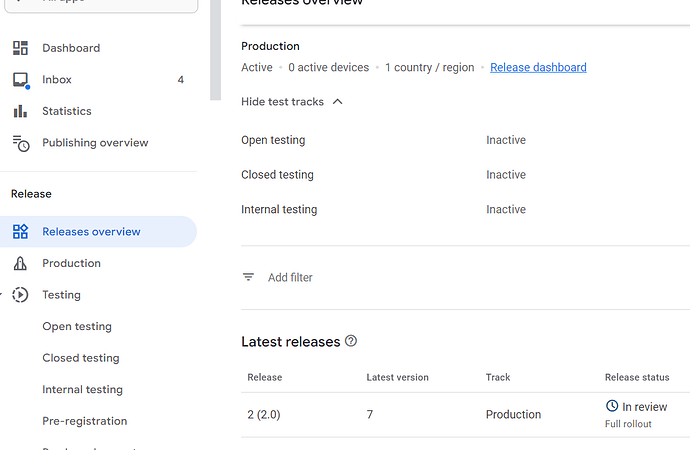Open Pre-registration sidebar item
The height and width of the screenshot is (450, 690).
[x=84, y=421]
